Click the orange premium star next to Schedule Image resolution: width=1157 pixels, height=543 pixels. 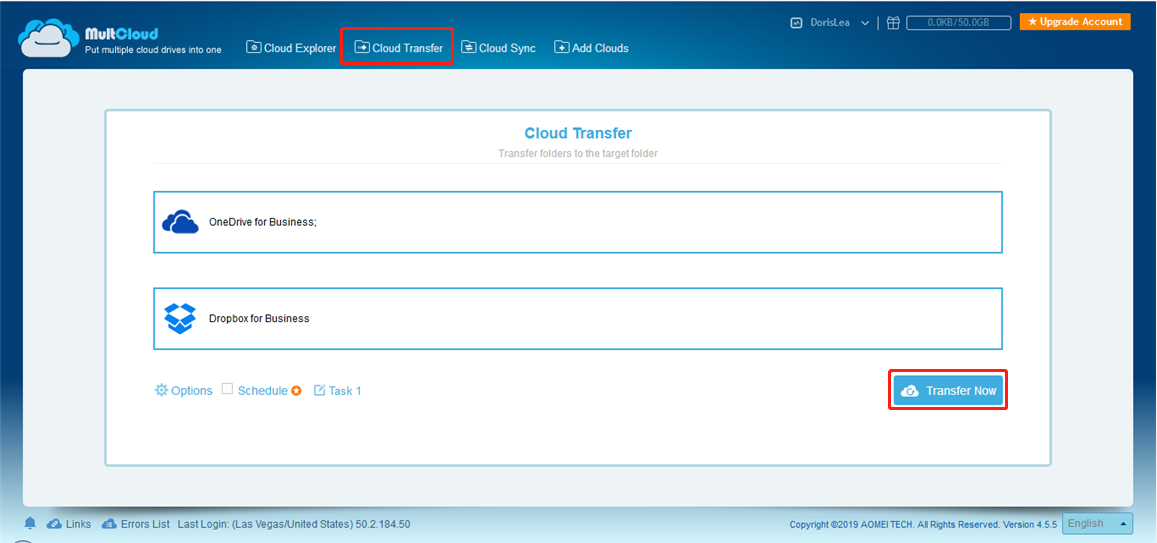296,391
